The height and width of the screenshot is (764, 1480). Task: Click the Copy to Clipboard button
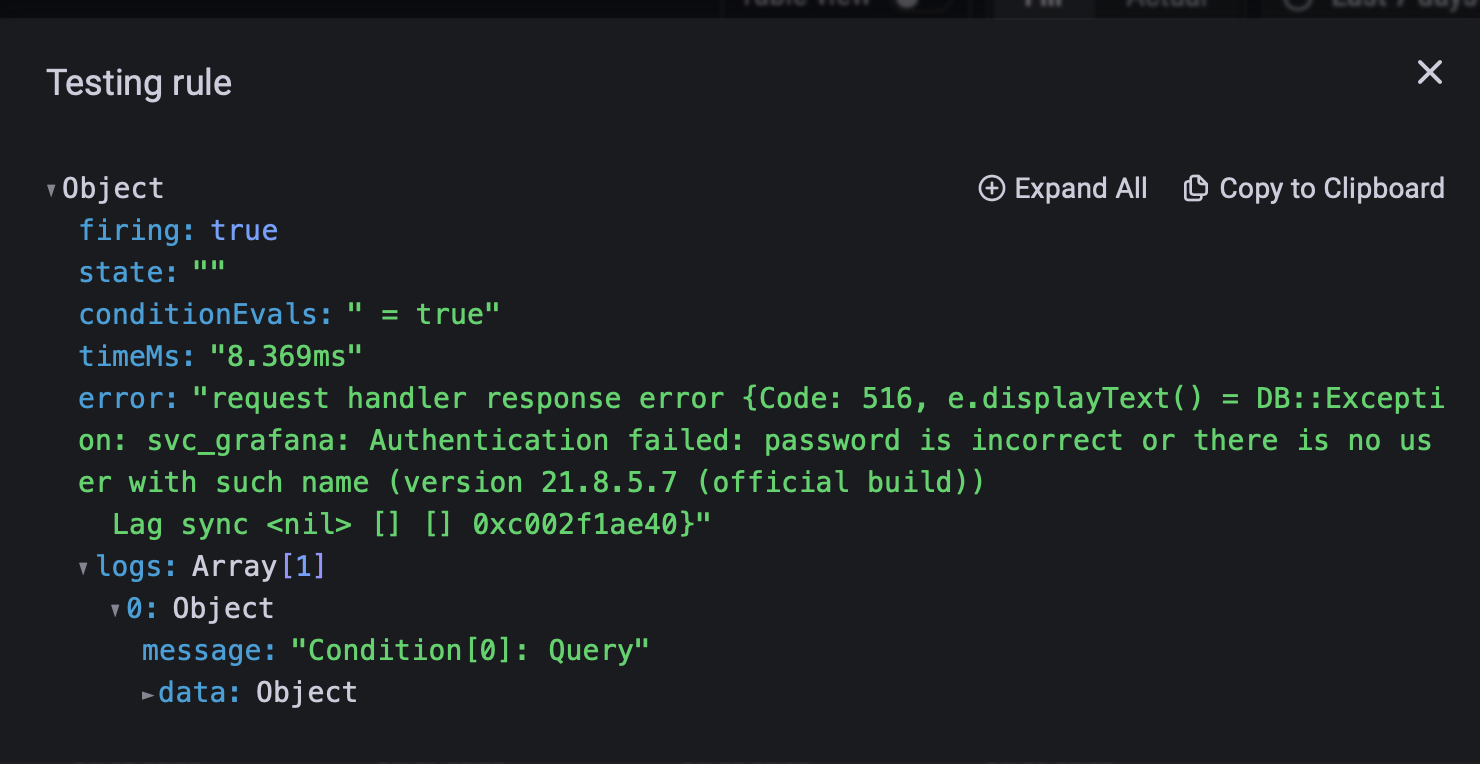point(1314,188)
